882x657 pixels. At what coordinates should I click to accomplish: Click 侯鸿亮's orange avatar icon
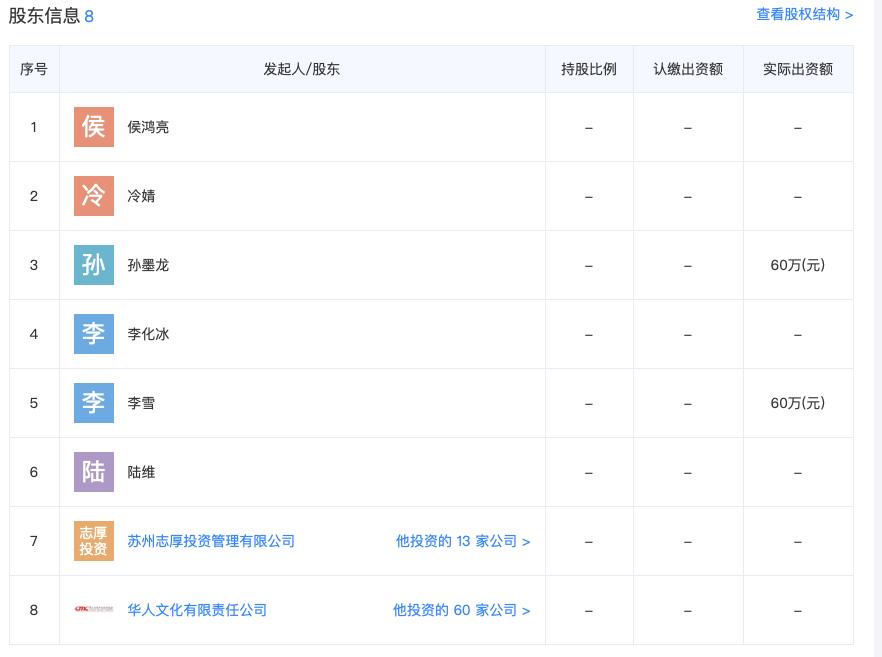[93, 126]
